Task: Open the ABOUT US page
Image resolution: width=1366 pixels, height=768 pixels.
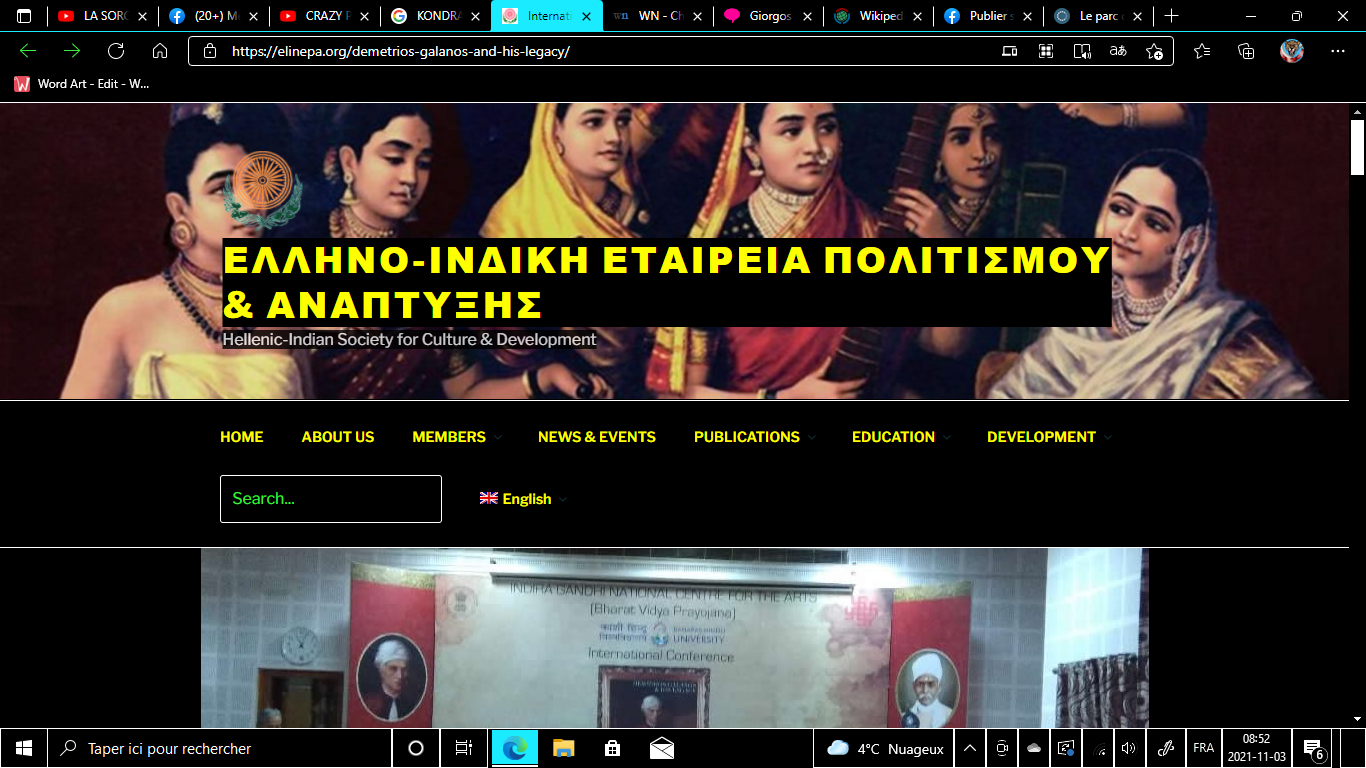Action: (x=338, y=437)
